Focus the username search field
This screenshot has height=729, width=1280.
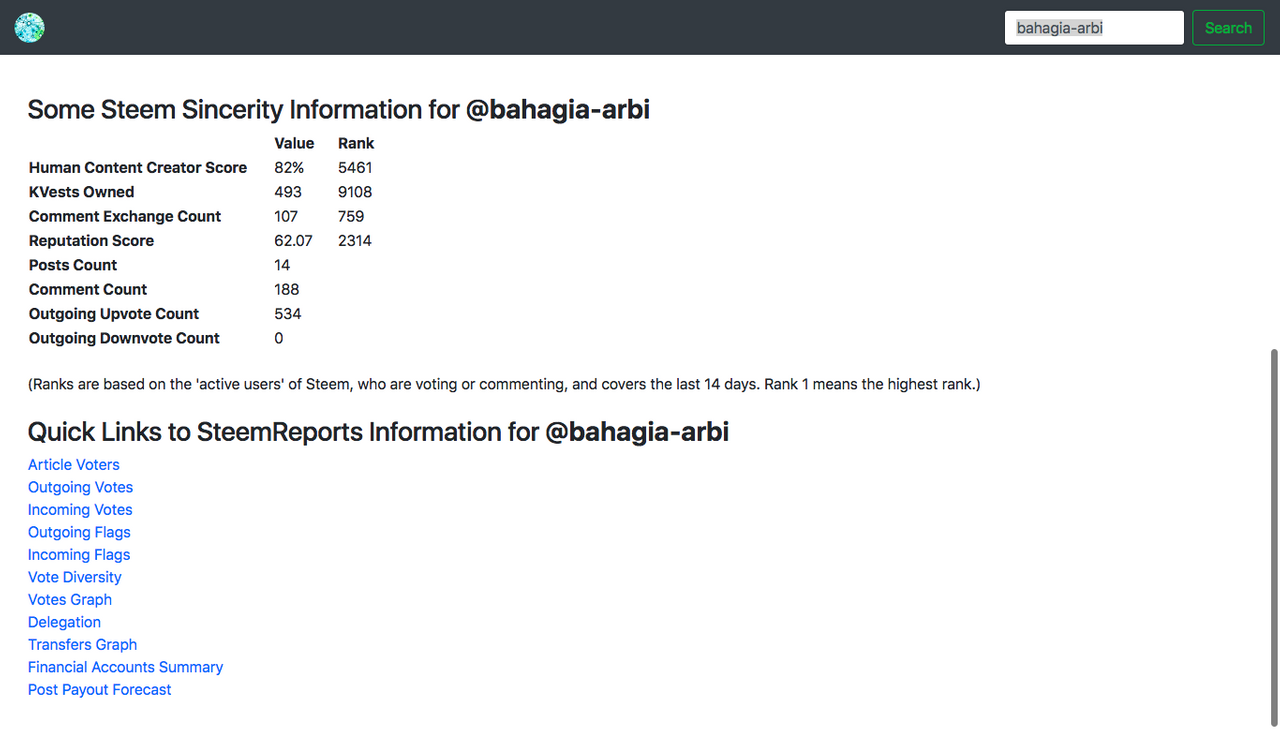pos(1094,28)
